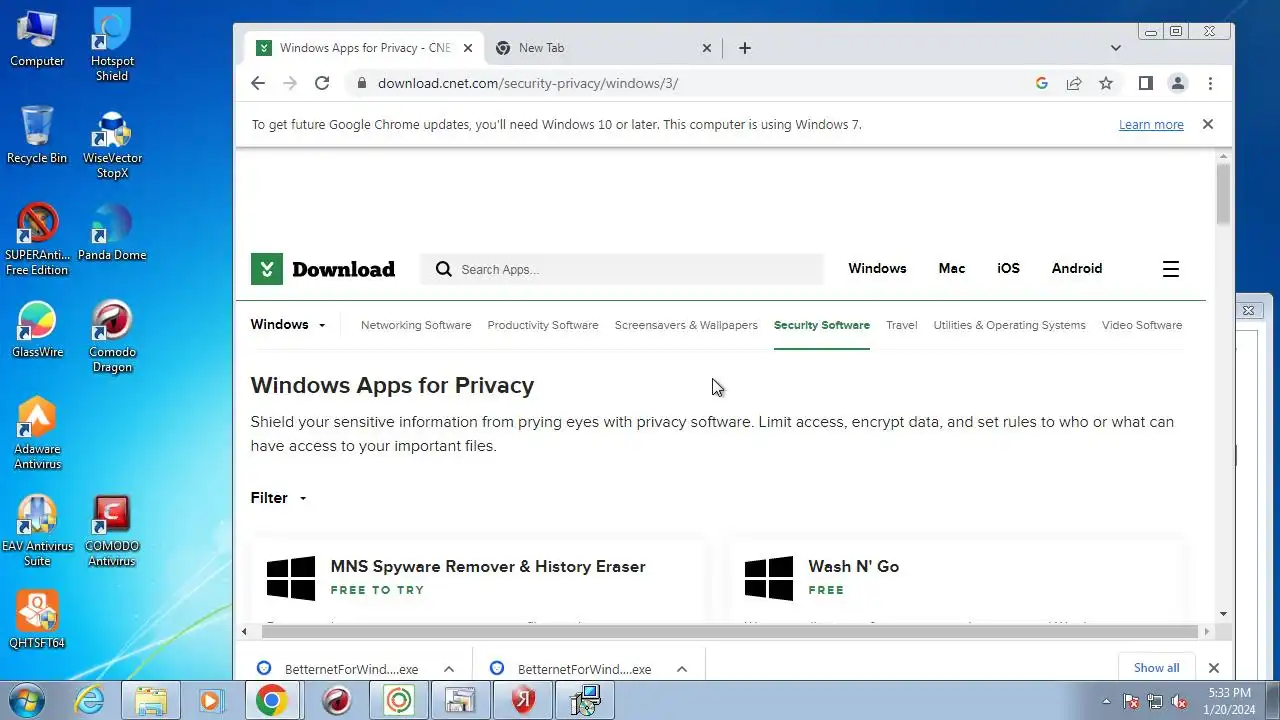The image size is (1280, 720).
Task: Open the hamburger menu on Download site
Action: 1171,269
